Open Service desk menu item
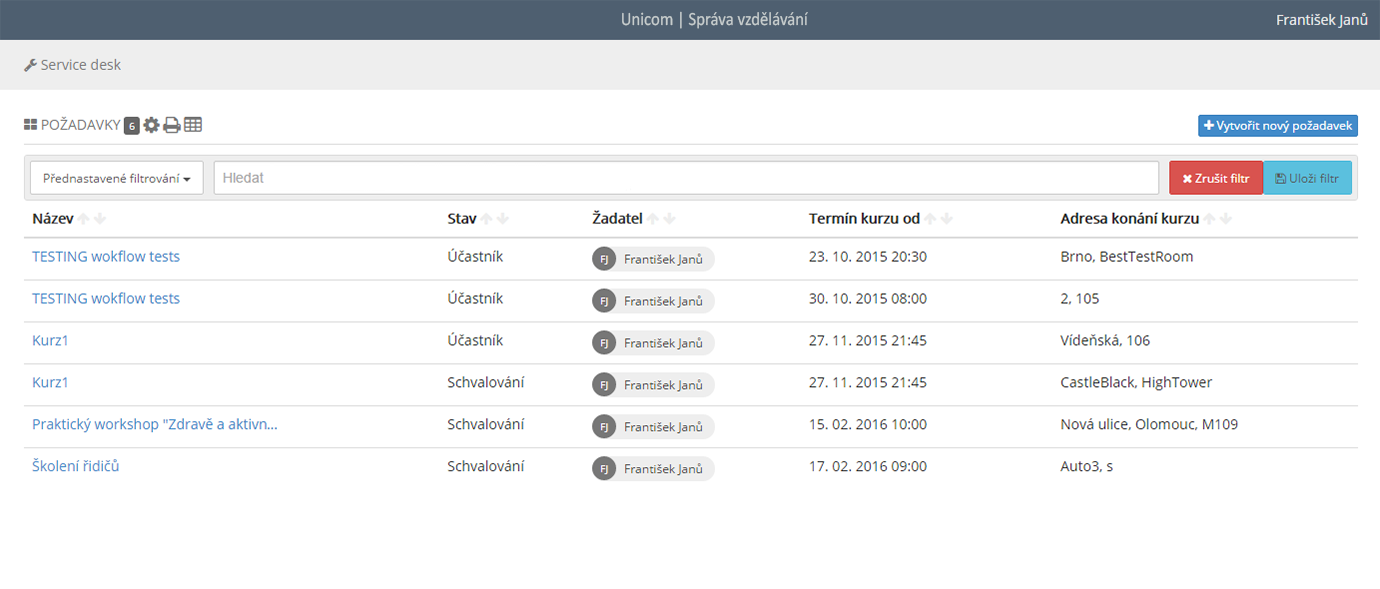This screenshot has width=1380, height=589. [x=72, y=65]
